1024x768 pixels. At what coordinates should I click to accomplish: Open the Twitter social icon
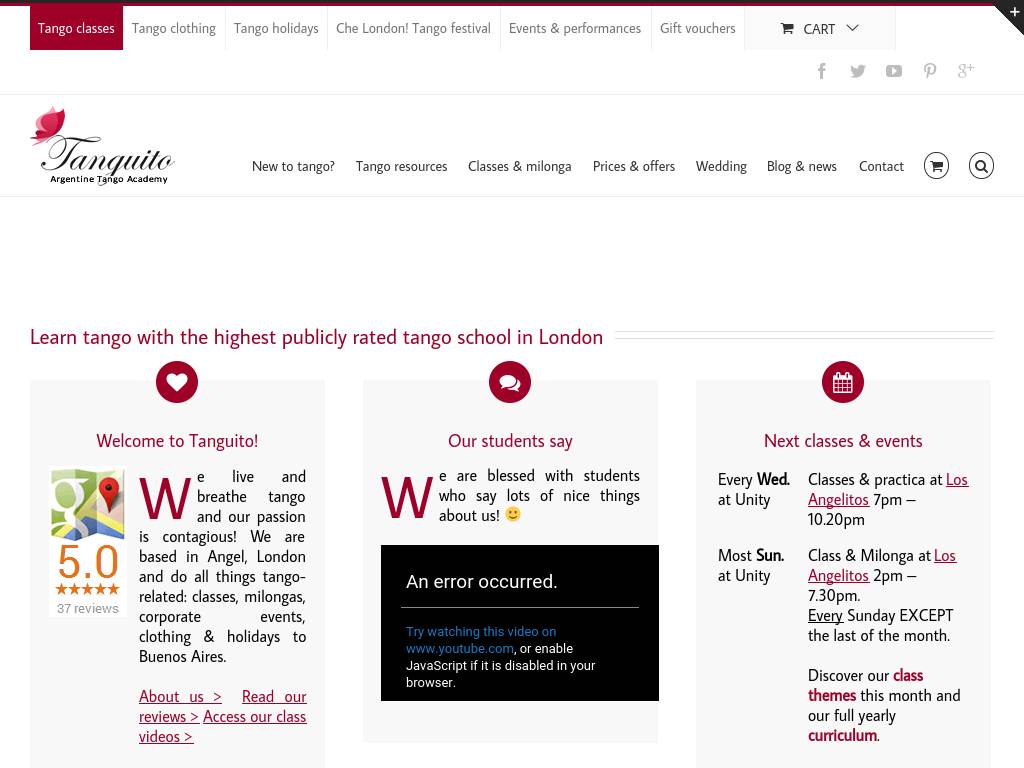coord(858,71)
